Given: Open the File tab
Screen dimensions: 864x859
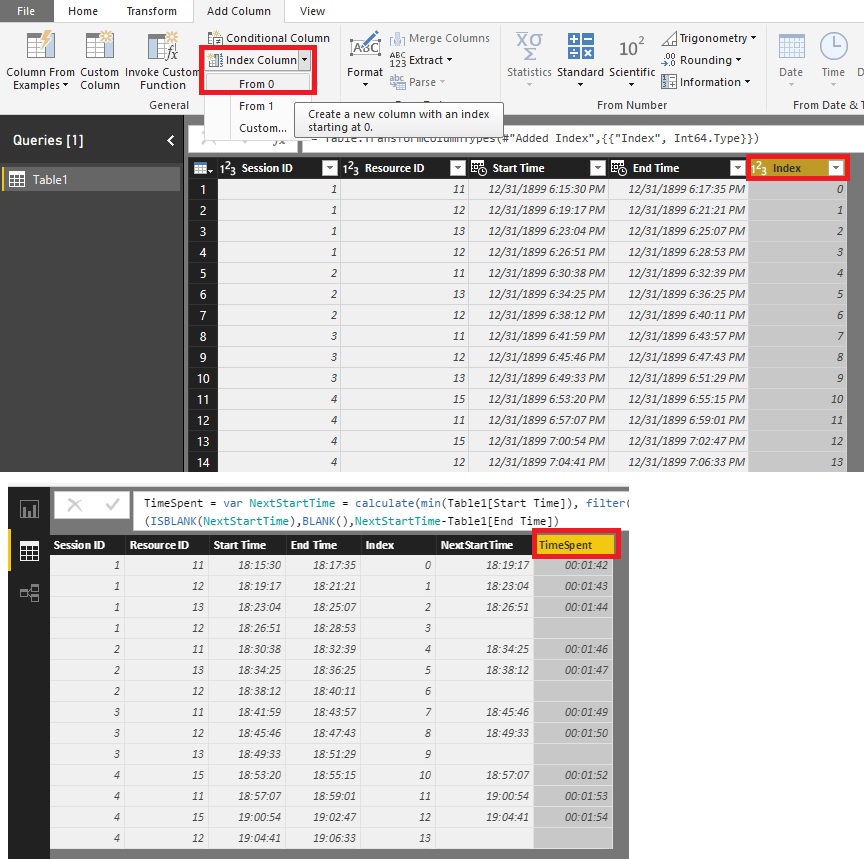Looking at the screenshot, I should click(26, 11).
